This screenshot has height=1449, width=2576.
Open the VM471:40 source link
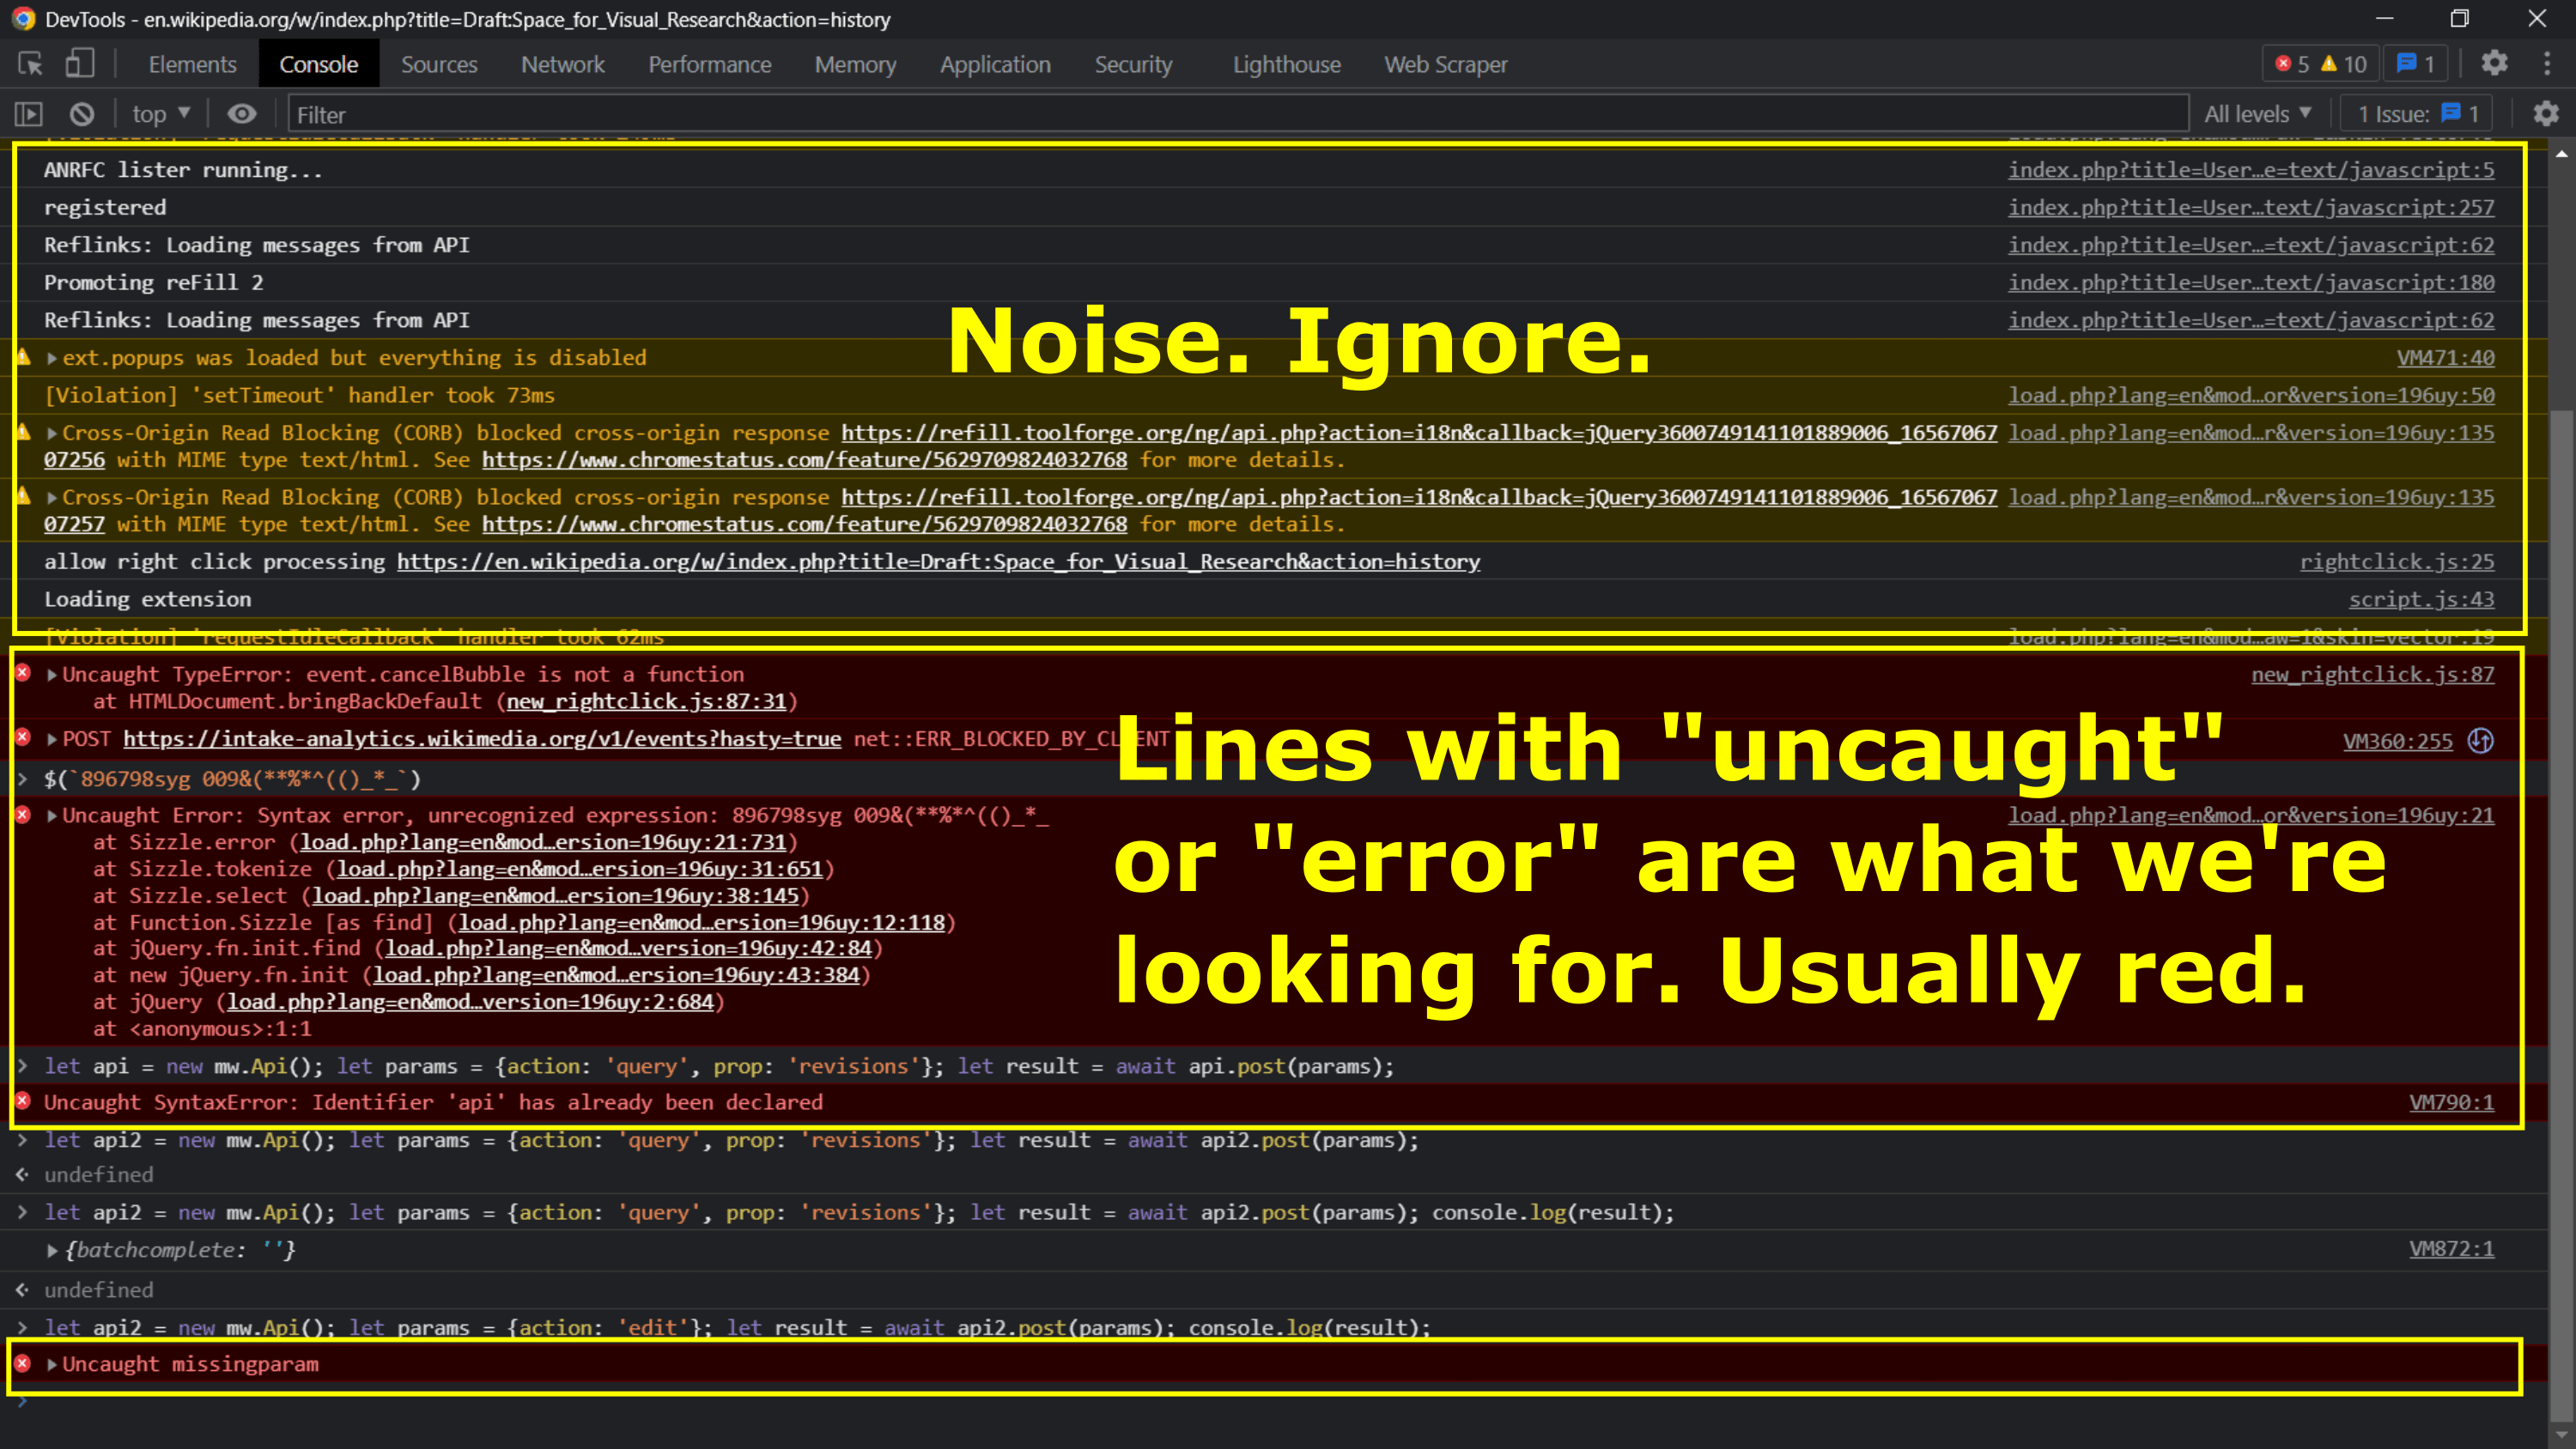click(2445, 358)
